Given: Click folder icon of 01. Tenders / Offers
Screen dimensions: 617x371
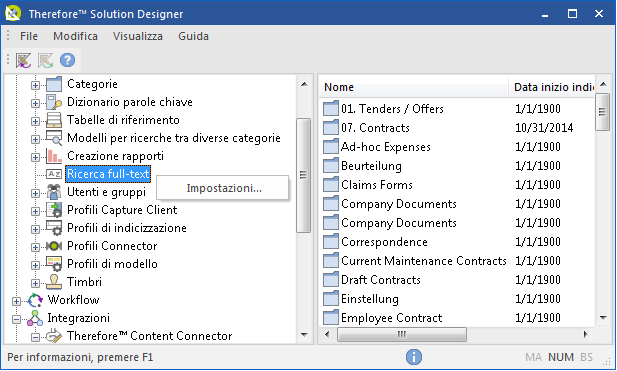Looking at the screenshot, I should pyautogui.click(x=331, y=108).
